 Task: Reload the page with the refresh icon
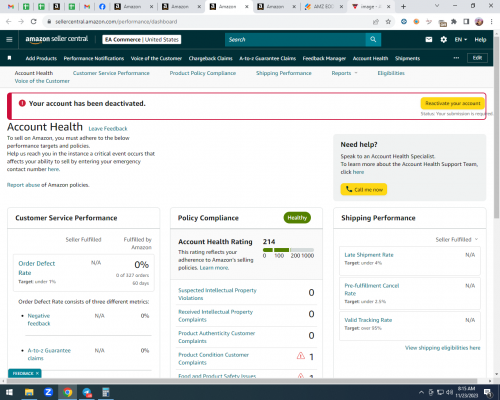click(x=33, y=21)
